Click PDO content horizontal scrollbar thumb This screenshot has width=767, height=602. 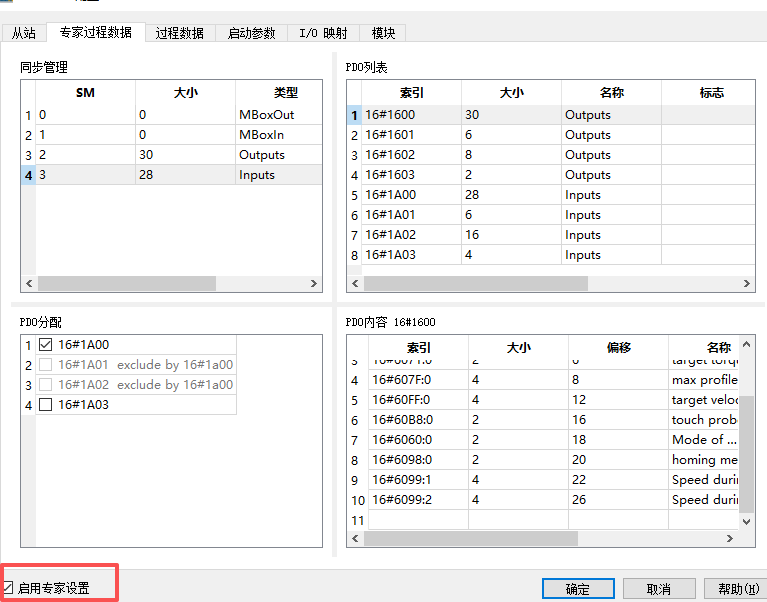(471, 538)
